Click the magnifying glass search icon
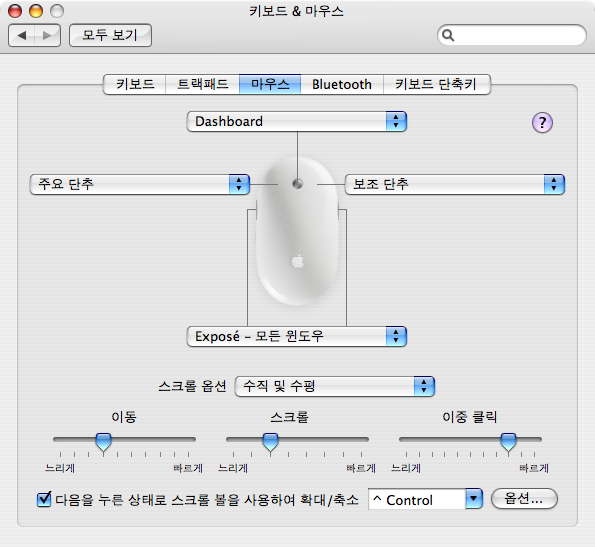Screen dimensions: 595x547 (x=448, y=35)
